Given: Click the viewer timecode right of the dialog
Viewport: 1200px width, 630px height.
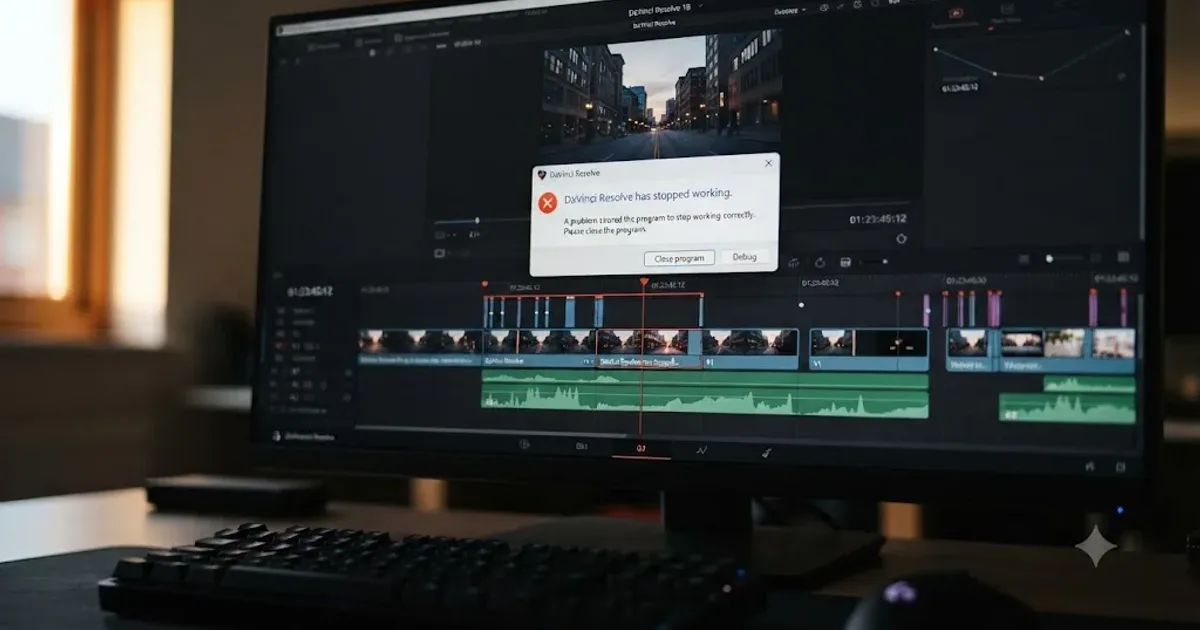Looking at the screenshot, I should pos(878,218).
